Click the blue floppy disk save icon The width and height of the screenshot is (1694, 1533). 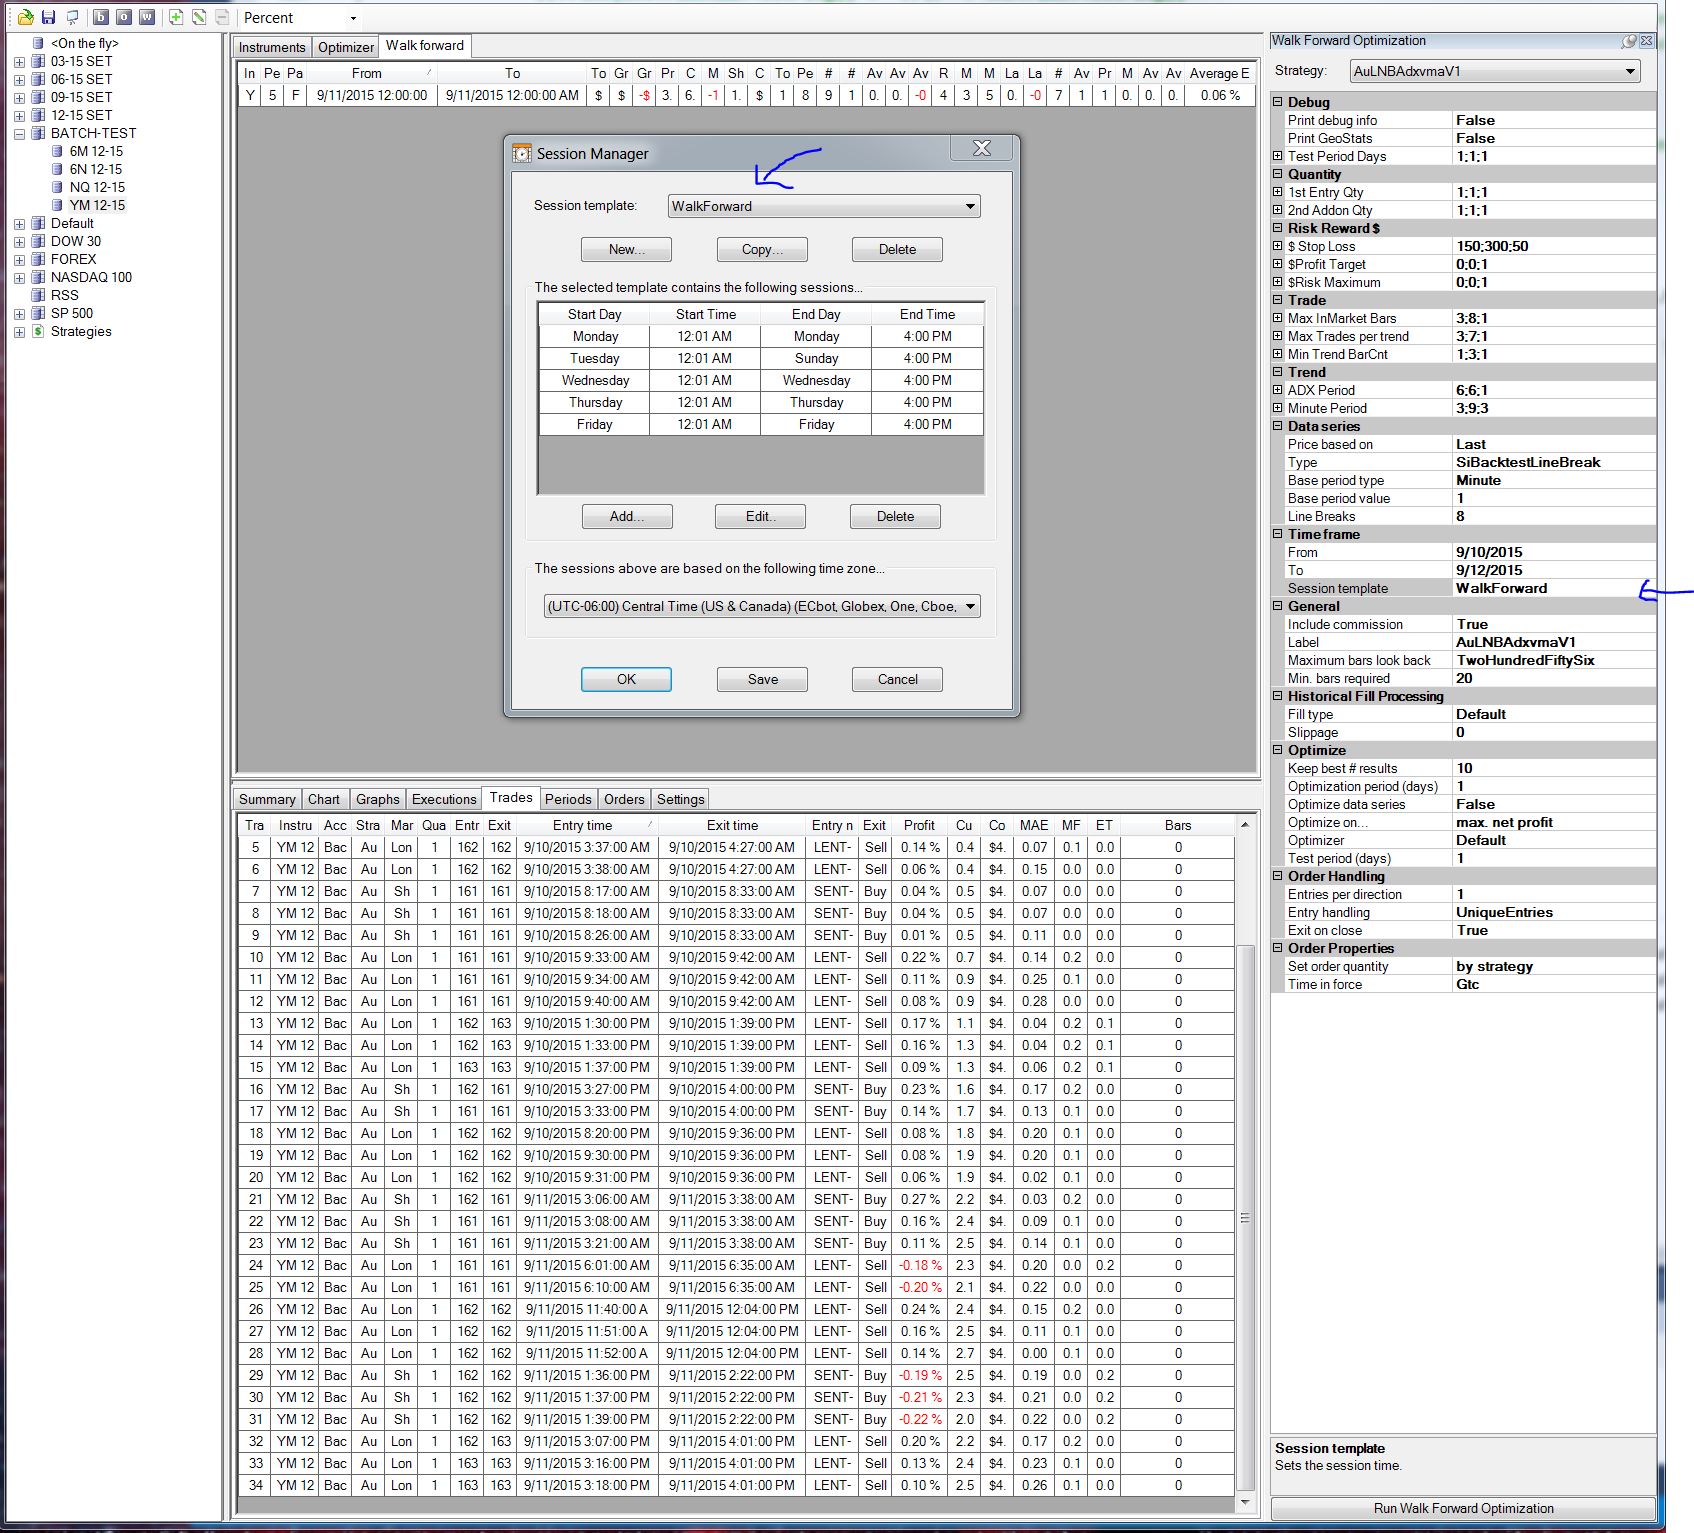(x=48, y=17)
